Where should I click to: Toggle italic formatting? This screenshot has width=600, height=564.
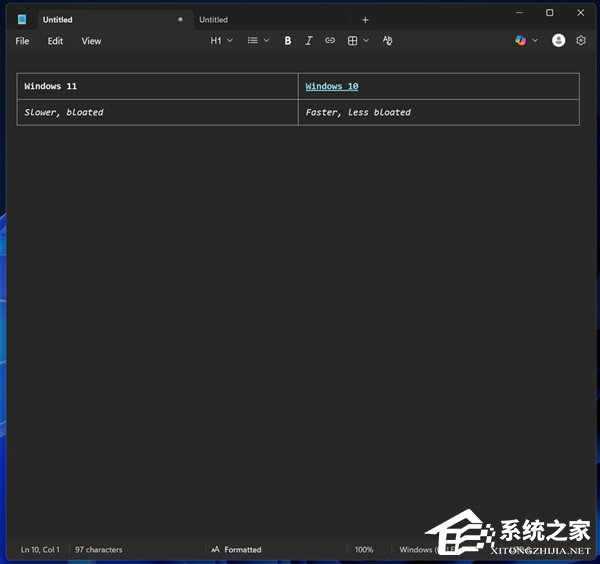tap(309, 41)
